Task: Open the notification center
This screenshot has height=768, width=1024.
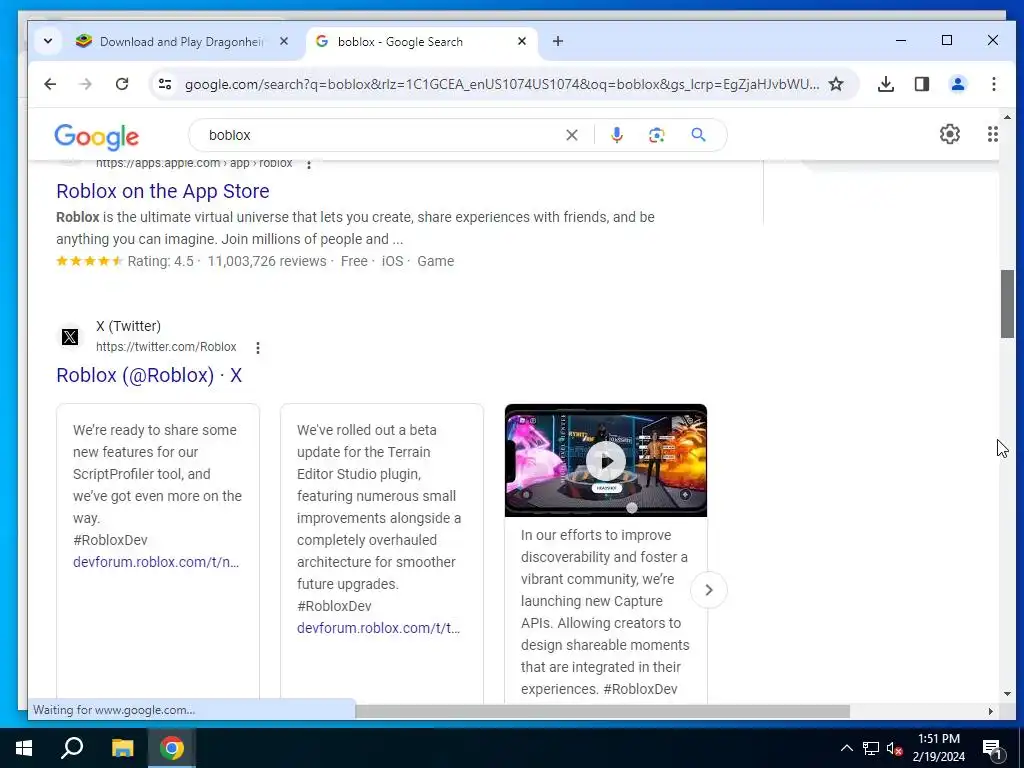Action: click(x=991, y=748)
